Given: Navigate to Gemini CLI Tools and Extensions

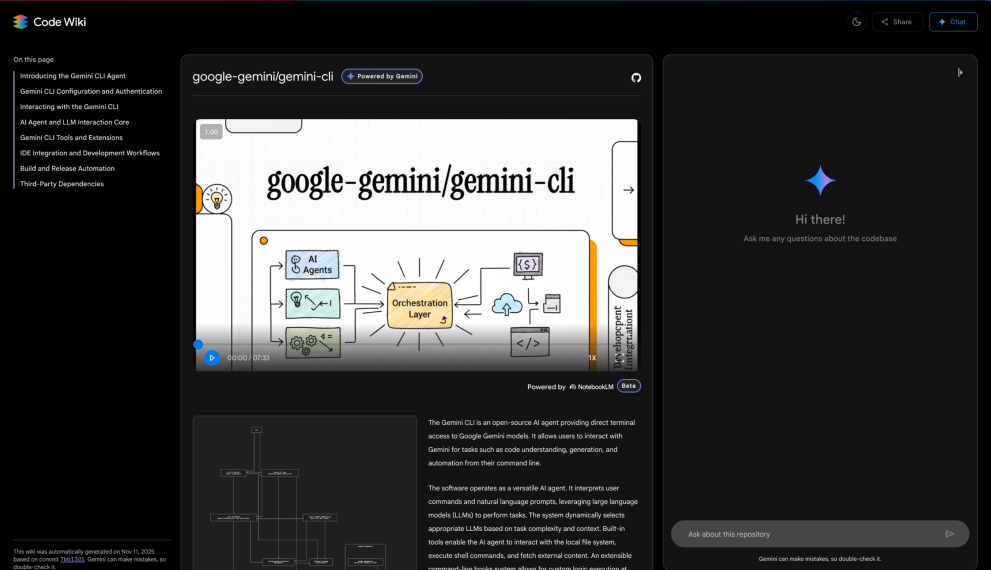Looking at the screenshot, I should pyautogui.click(x=71, y=138).
